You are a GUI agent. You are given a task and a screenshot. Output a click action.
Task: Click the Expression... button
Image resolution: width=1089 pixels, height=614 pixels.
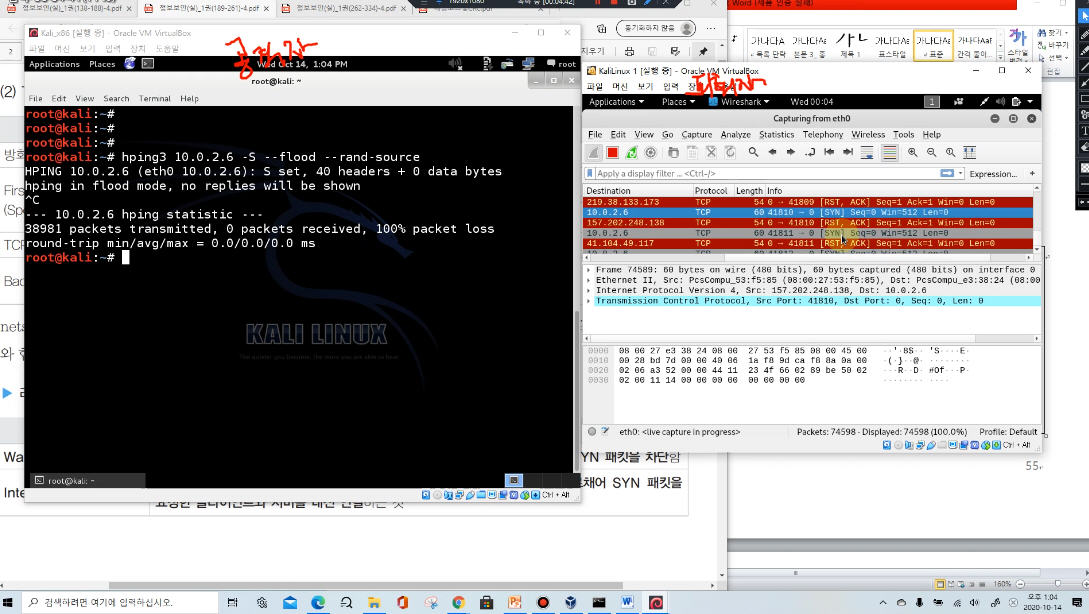[993, 174]
